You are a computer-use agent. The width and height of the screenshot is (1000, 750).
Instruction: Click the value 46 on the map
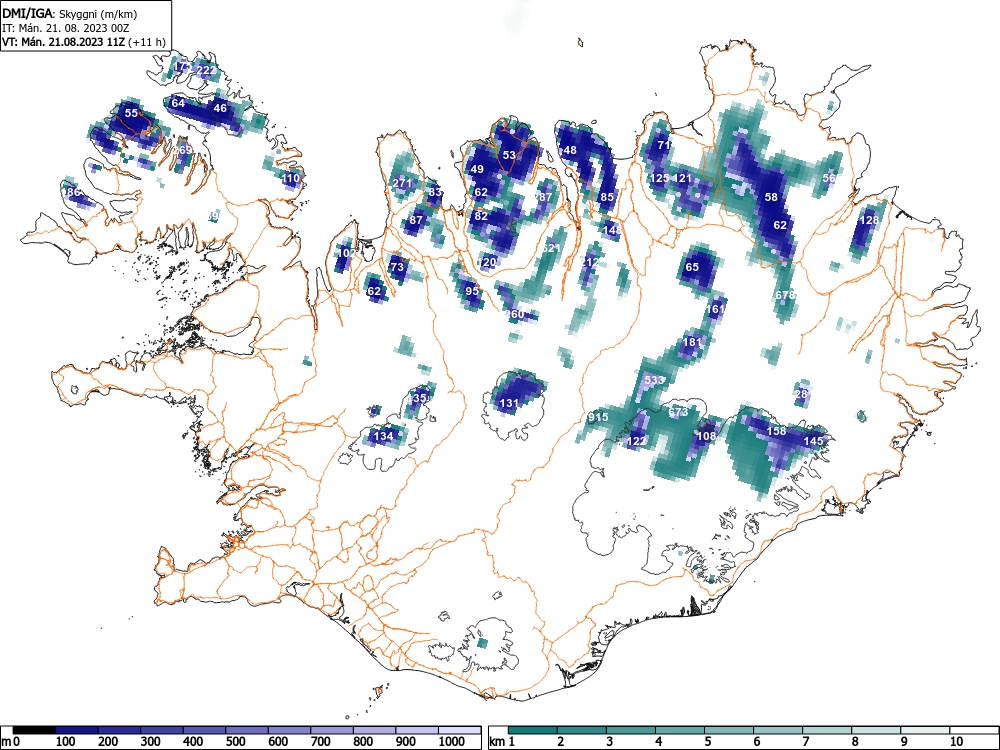tap(220, 108)
